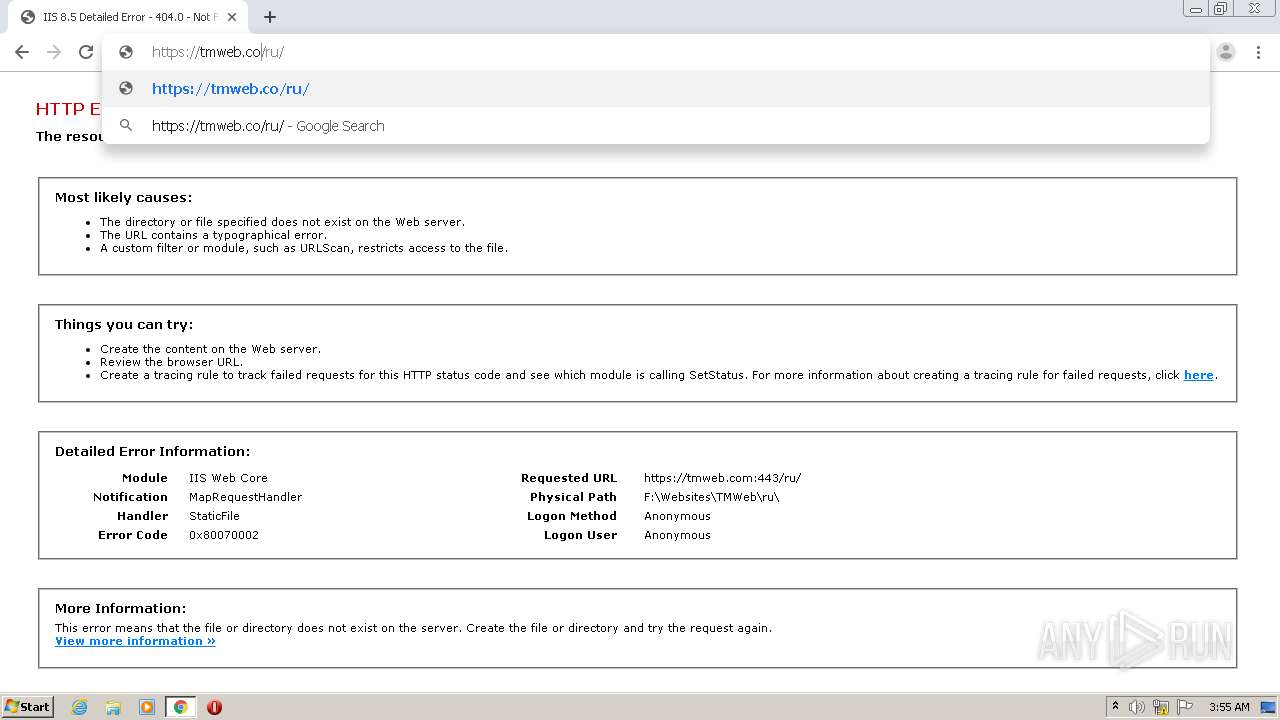Click the 'More Information:' heading

click(x=120, y=608)
